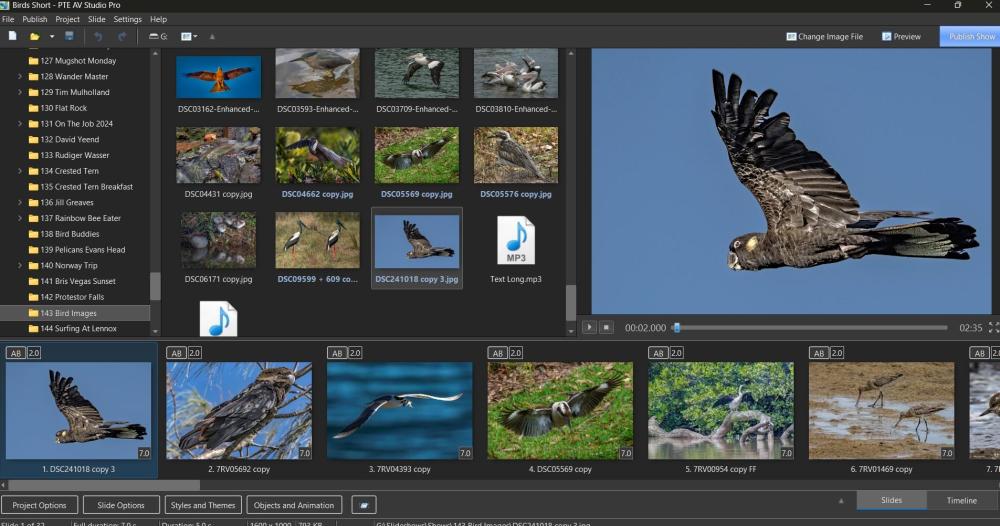Expand the 128 Wander Master folder
This screenshot has width=1000, height=526.
(x=20, y=77)
